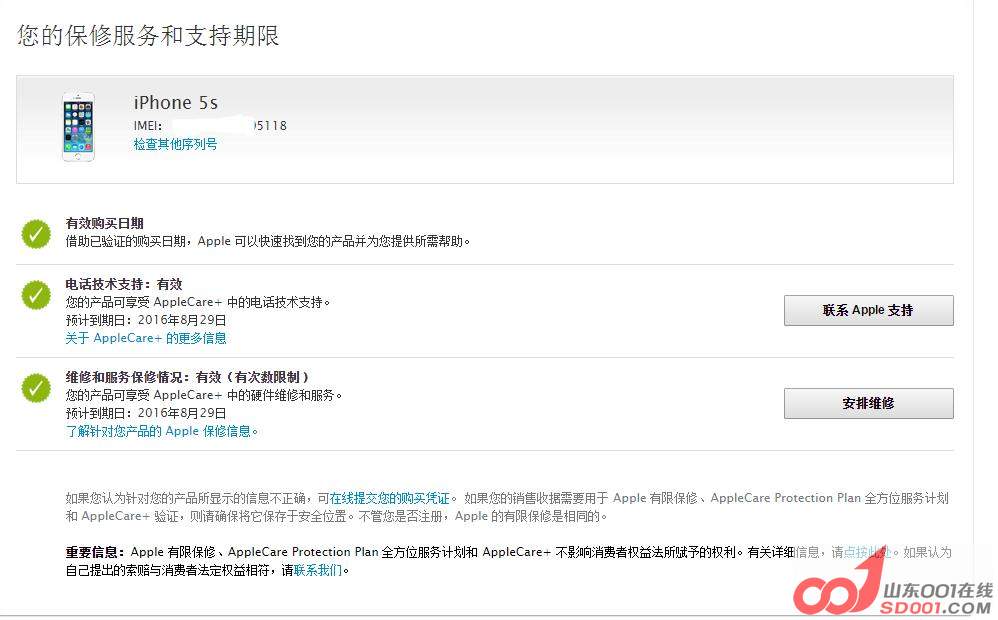The width and height of the screenshot is (998, 620).
Task: Select the iPhone 5s device name
Action: [176, 102]
